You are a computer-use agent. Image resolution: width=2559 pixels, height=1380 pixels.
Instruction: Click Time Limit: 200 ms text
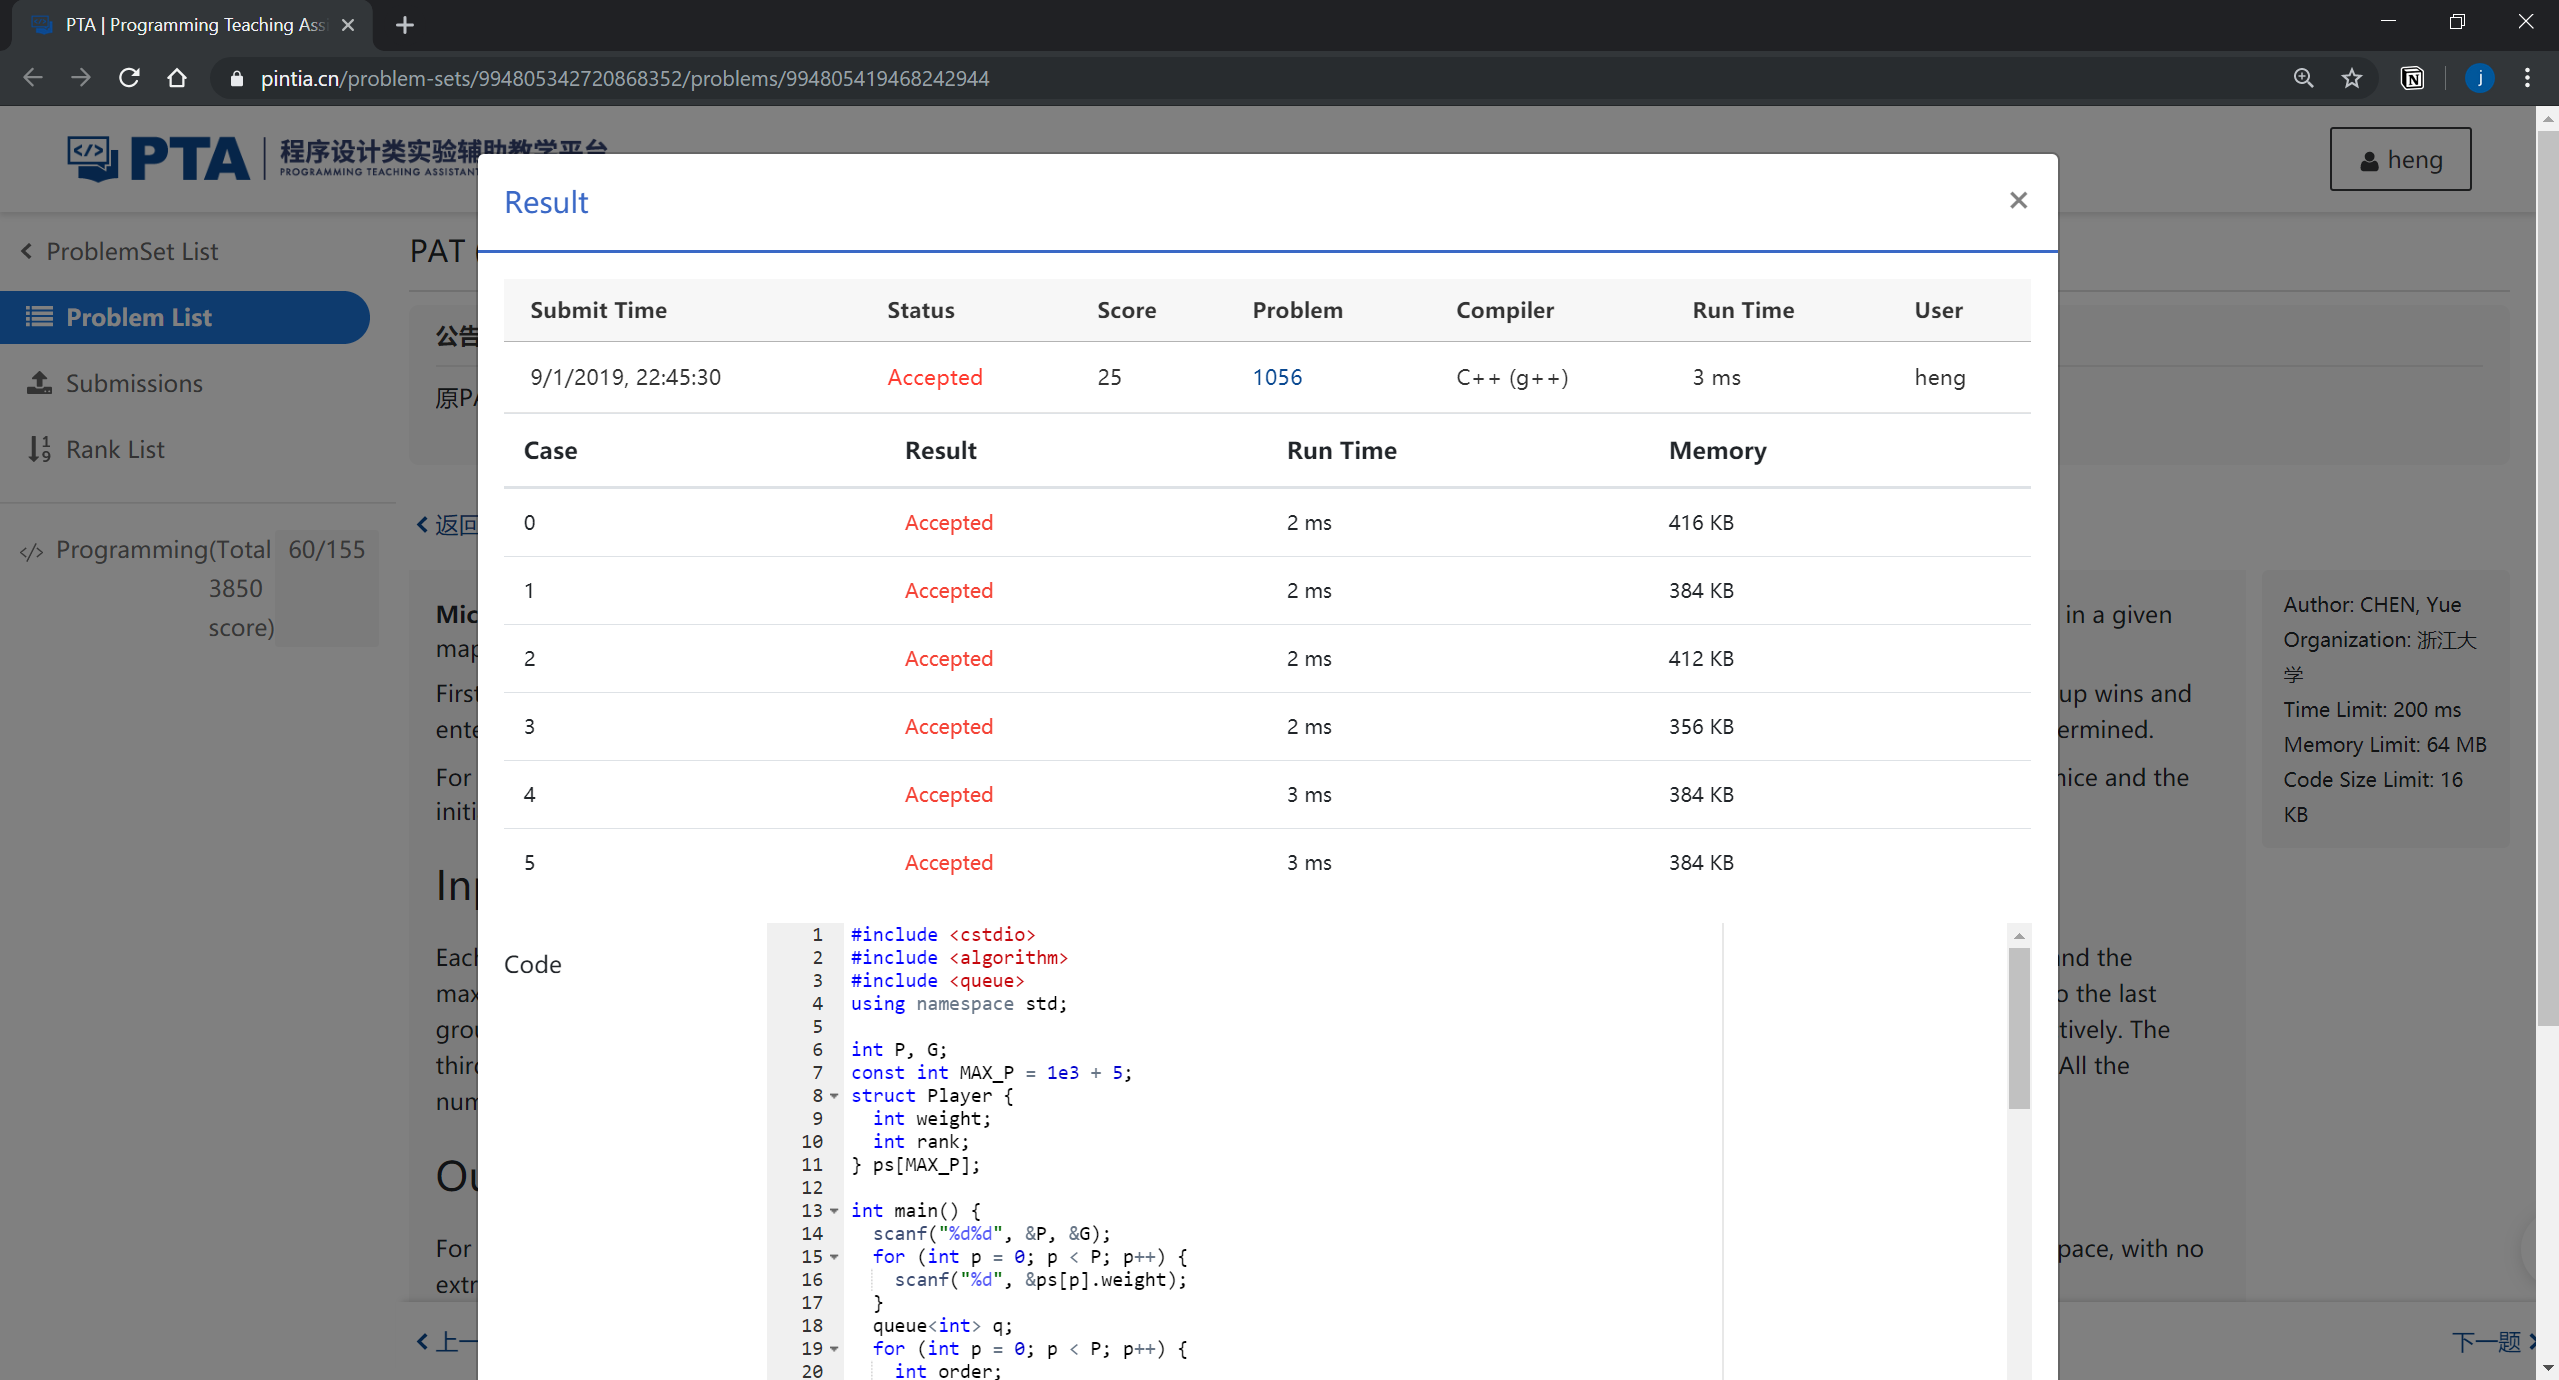pyautogui.click(x=2372, y=709)
